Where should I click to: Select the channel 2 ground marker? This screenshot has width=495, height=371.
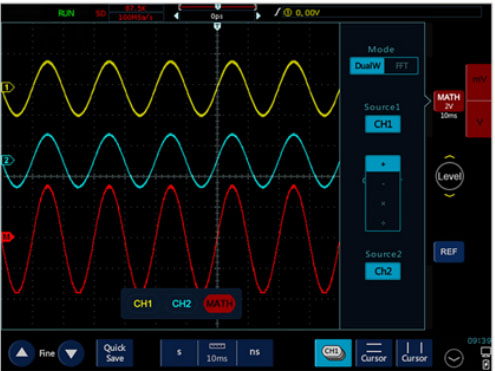point(7,160)
